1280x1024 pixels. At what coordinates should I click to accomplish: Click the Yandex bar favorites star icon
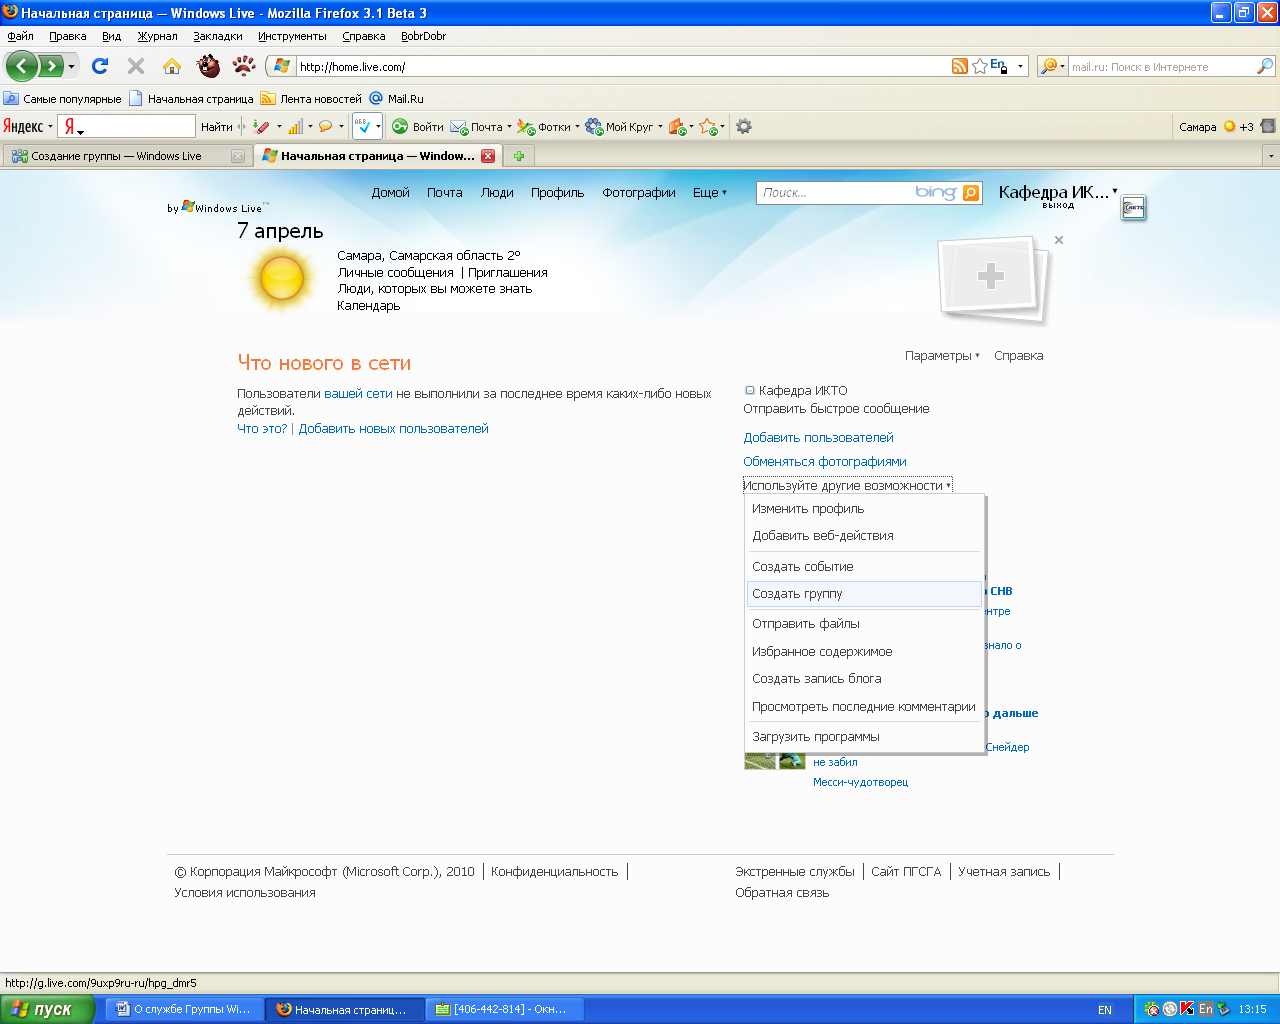[708, 126]
